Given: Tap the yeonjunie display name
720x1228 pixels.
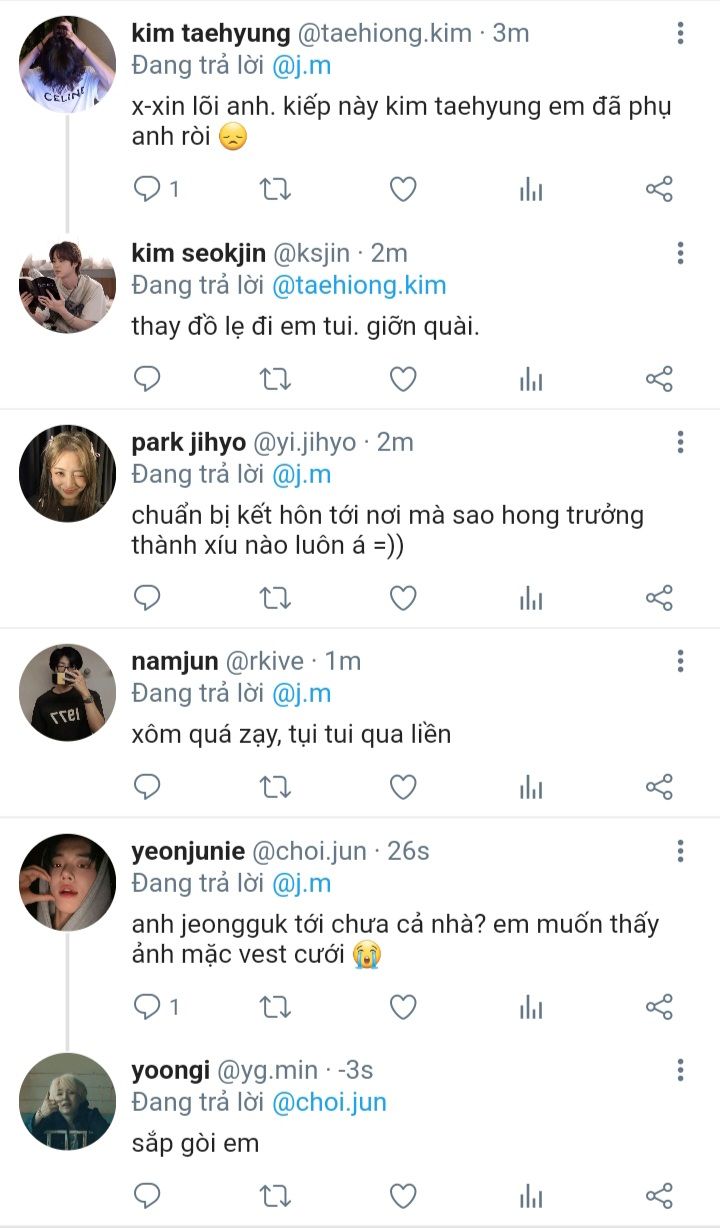Looking at the screenshot, I should coord(188,851).
